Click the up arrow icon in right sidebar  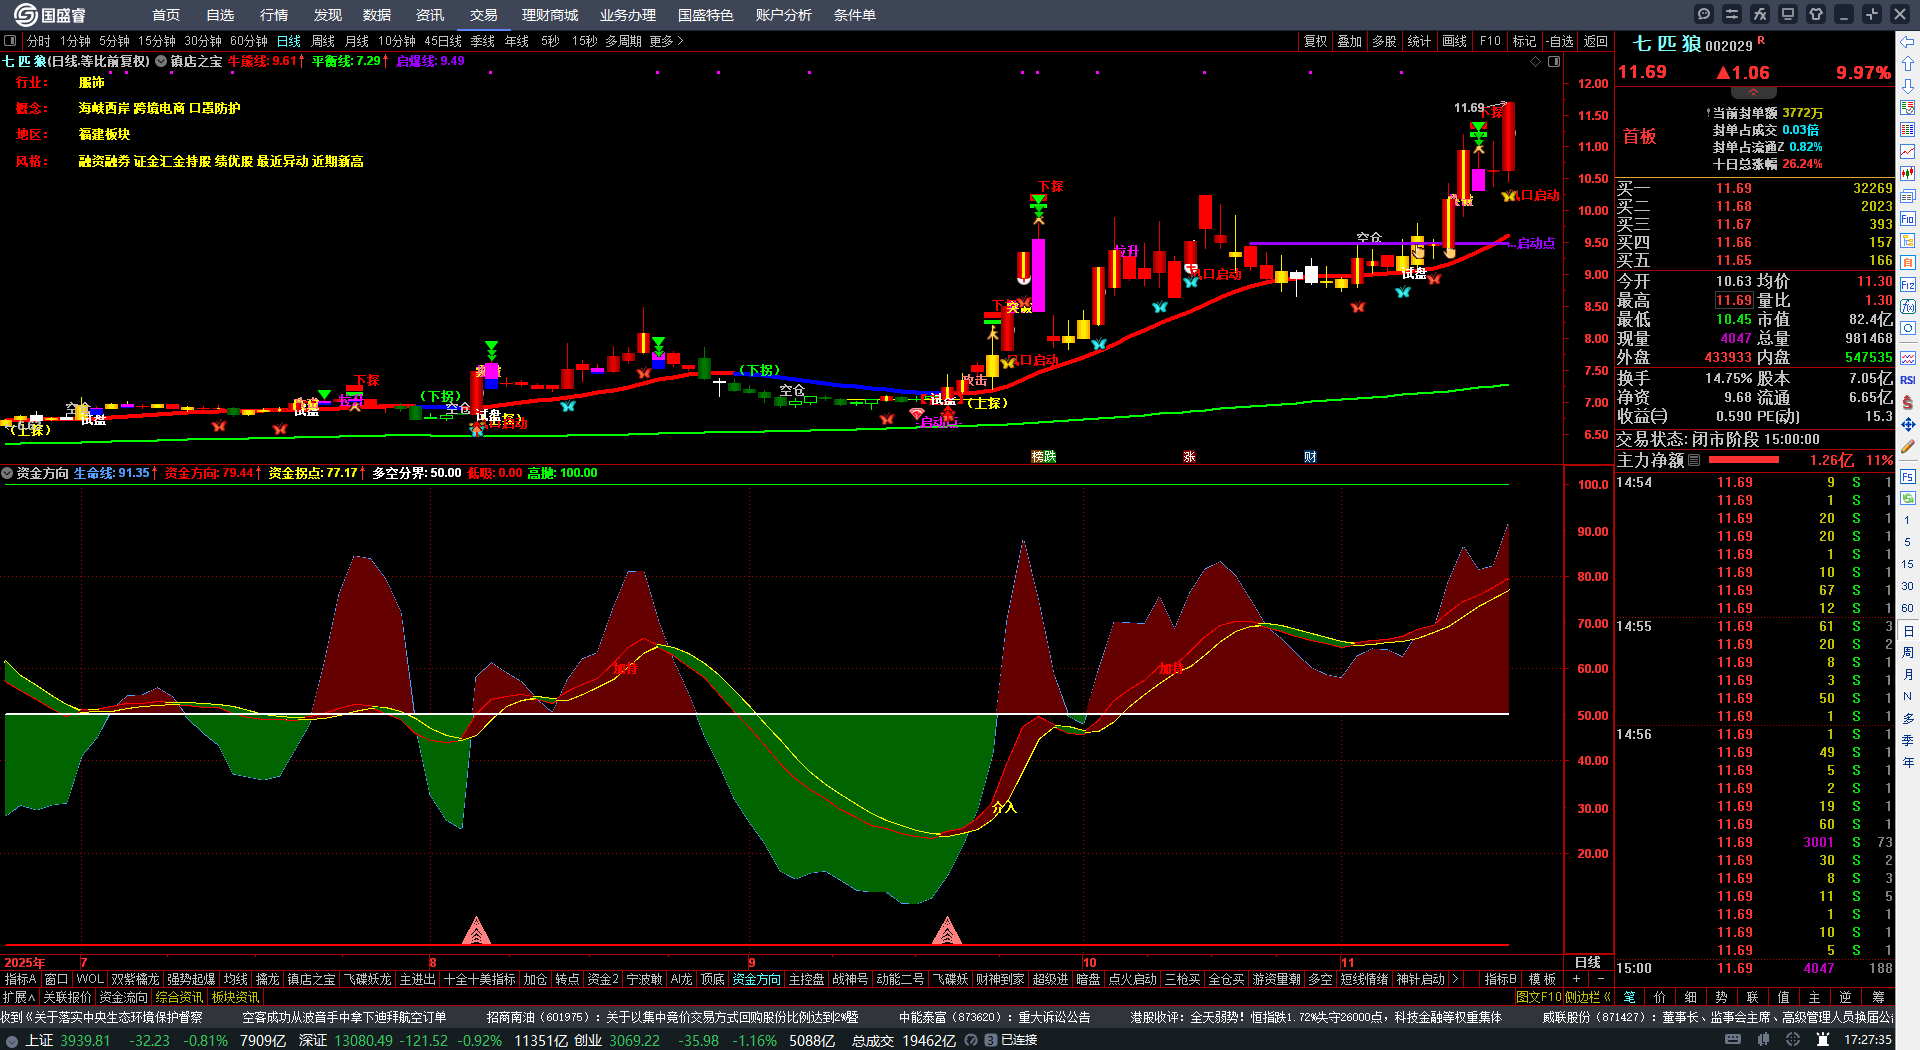pyautogui.click(x=1908, y=63)
